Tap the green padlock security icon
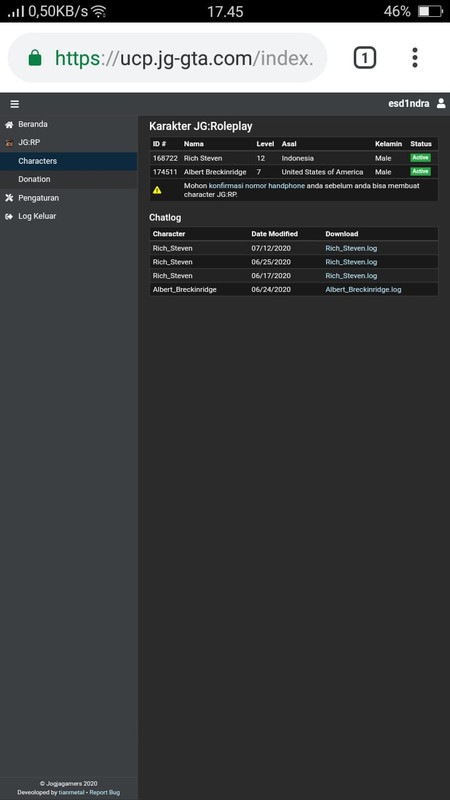The height and width of the screenshot is (800, 450). tap(35, 58)
